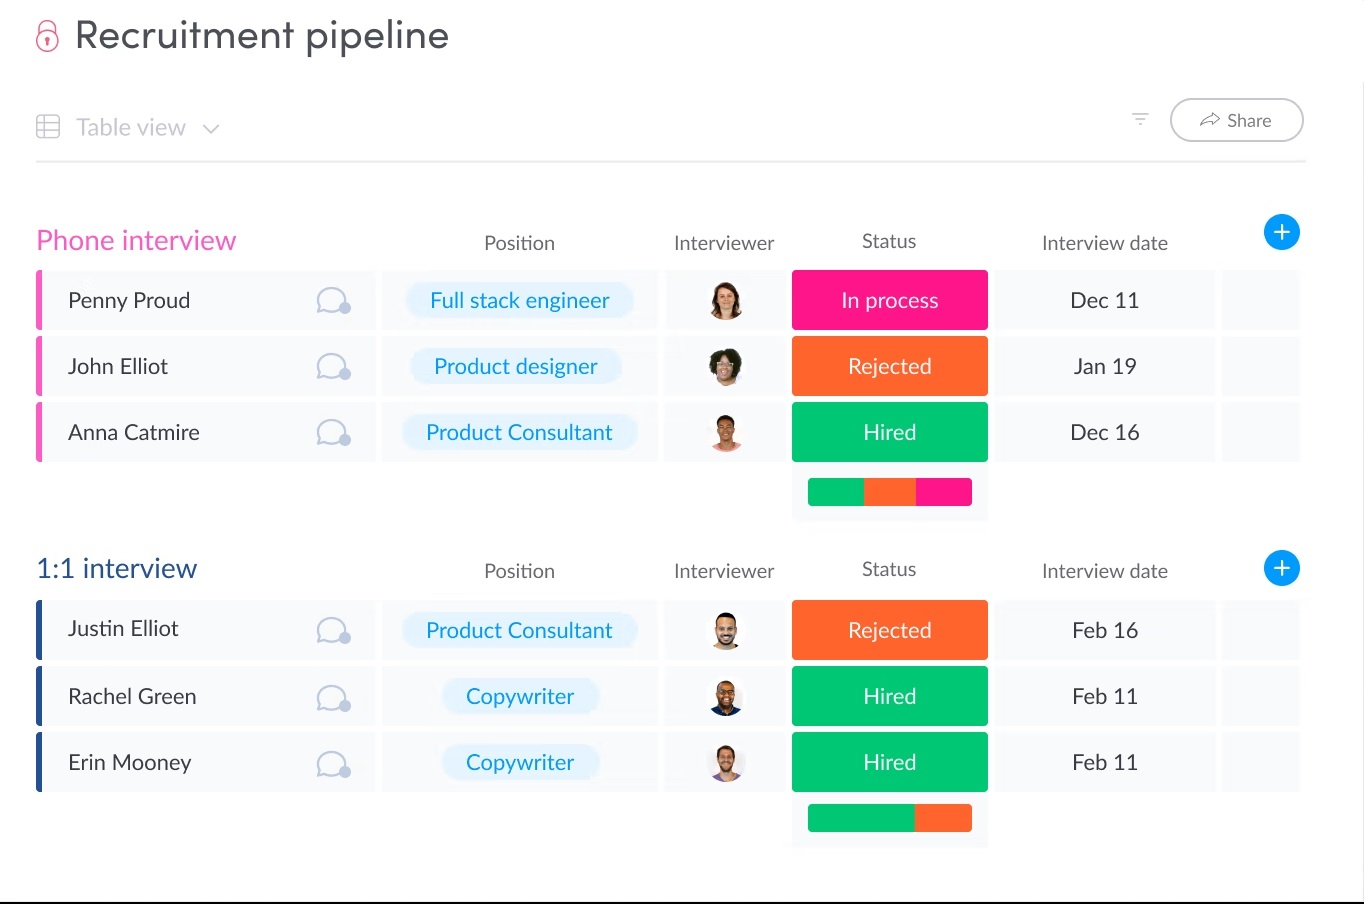
Task: Open Penny Proud's In process status
Action: tap(889, 300)
